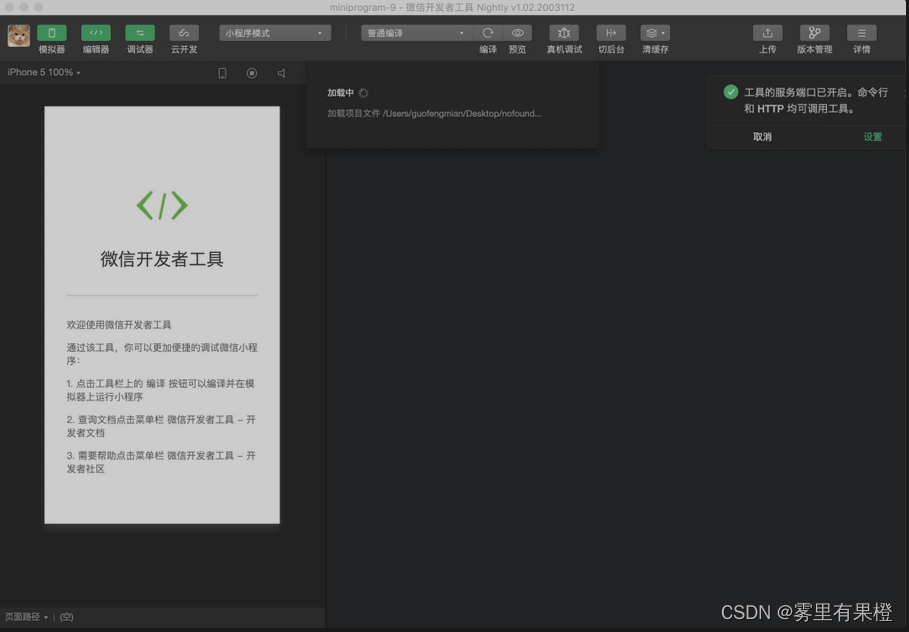Open 版本管理 version control
The image size is (909, 632).
pyautogui.click(x=815, y=33)
